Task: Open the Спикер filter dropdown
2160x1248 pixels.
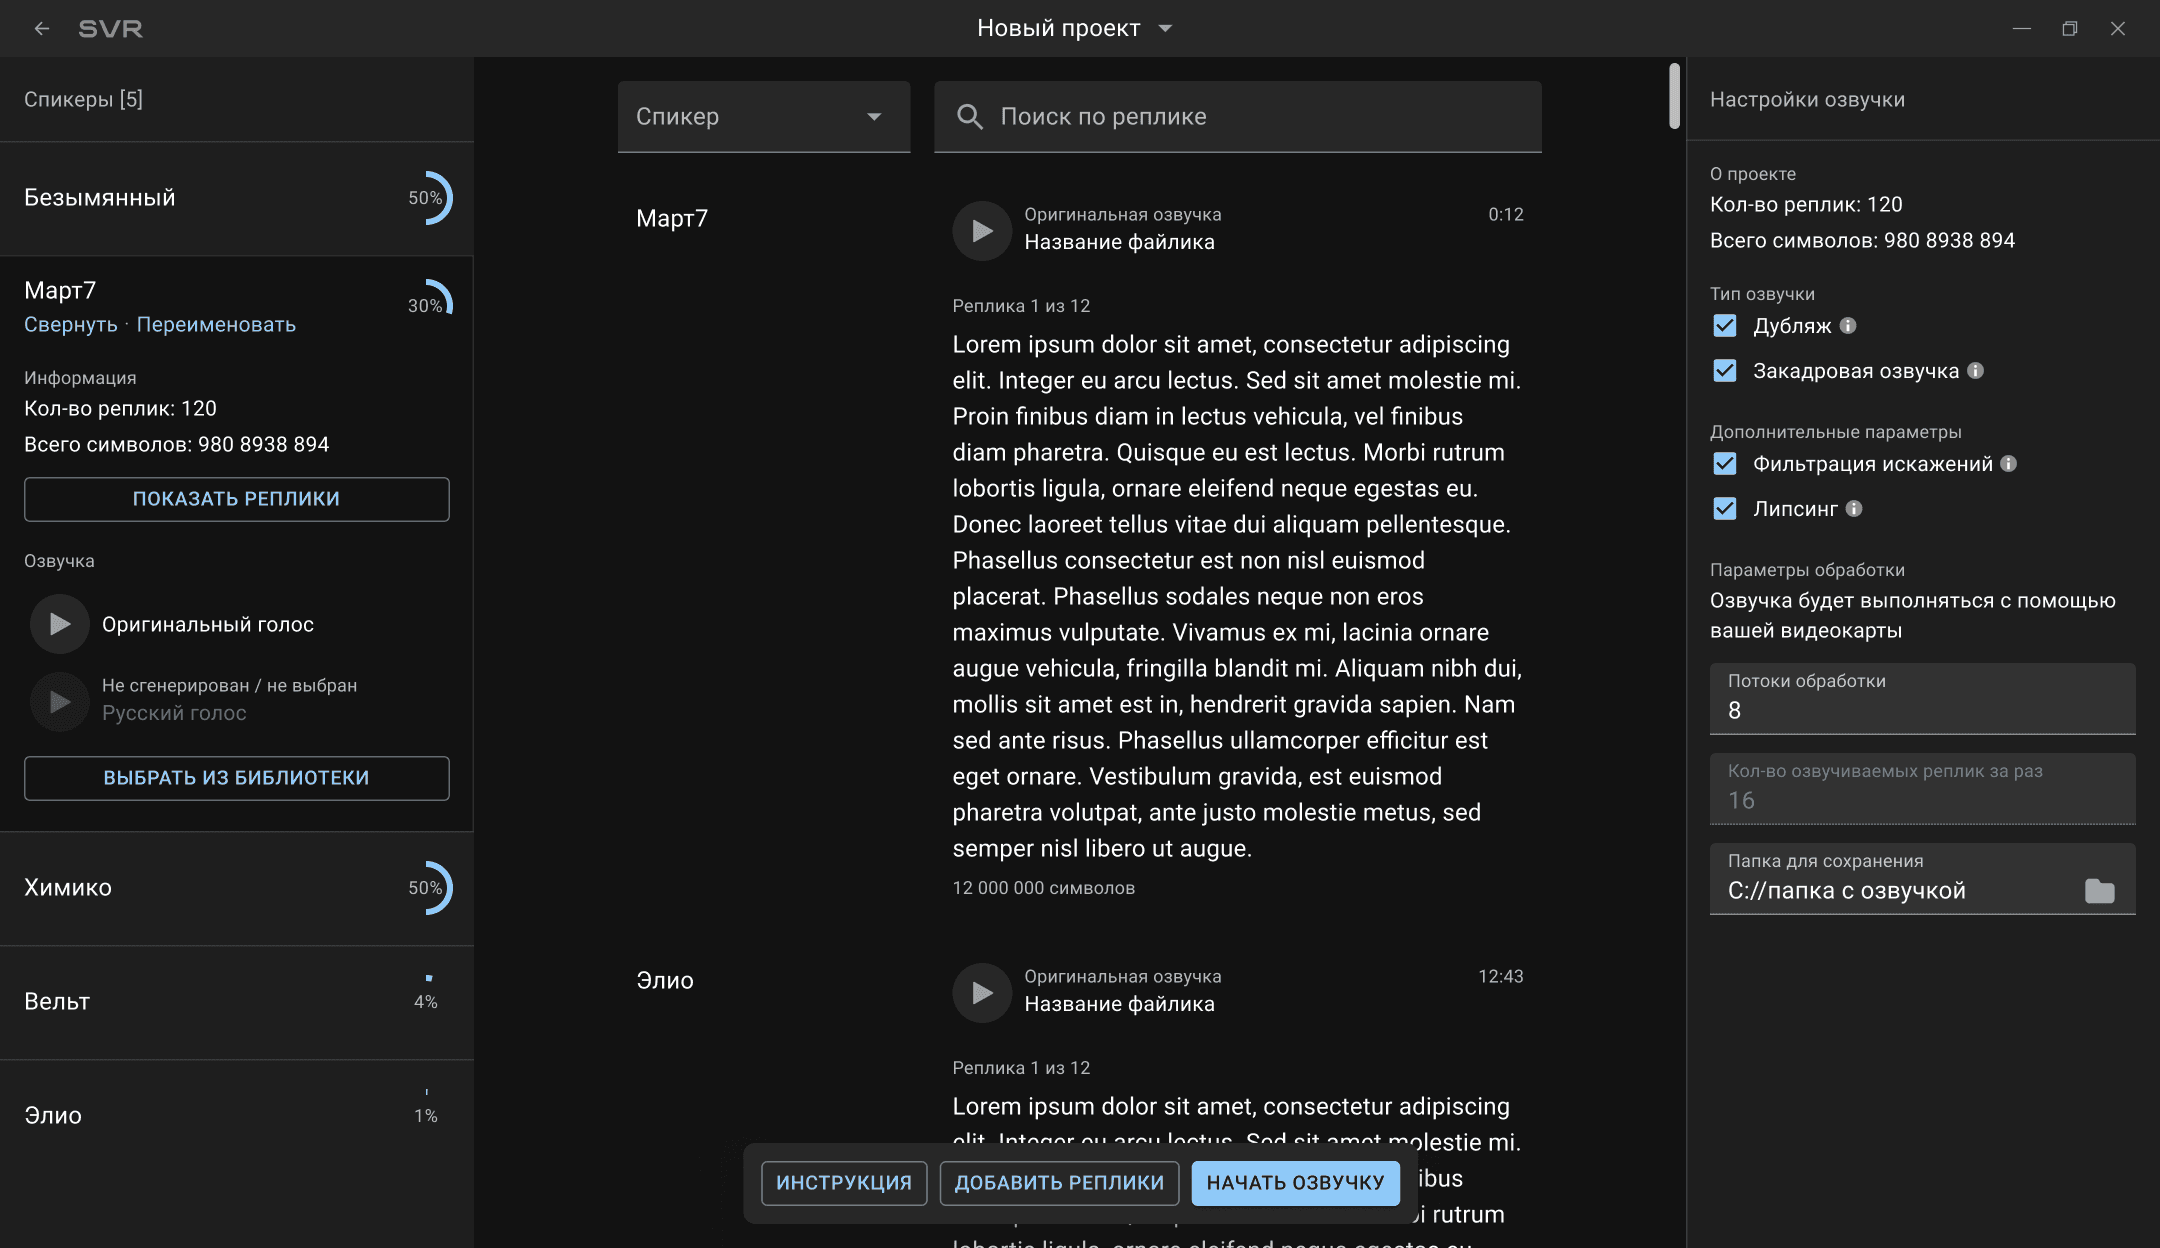Action: click(763, 117)
